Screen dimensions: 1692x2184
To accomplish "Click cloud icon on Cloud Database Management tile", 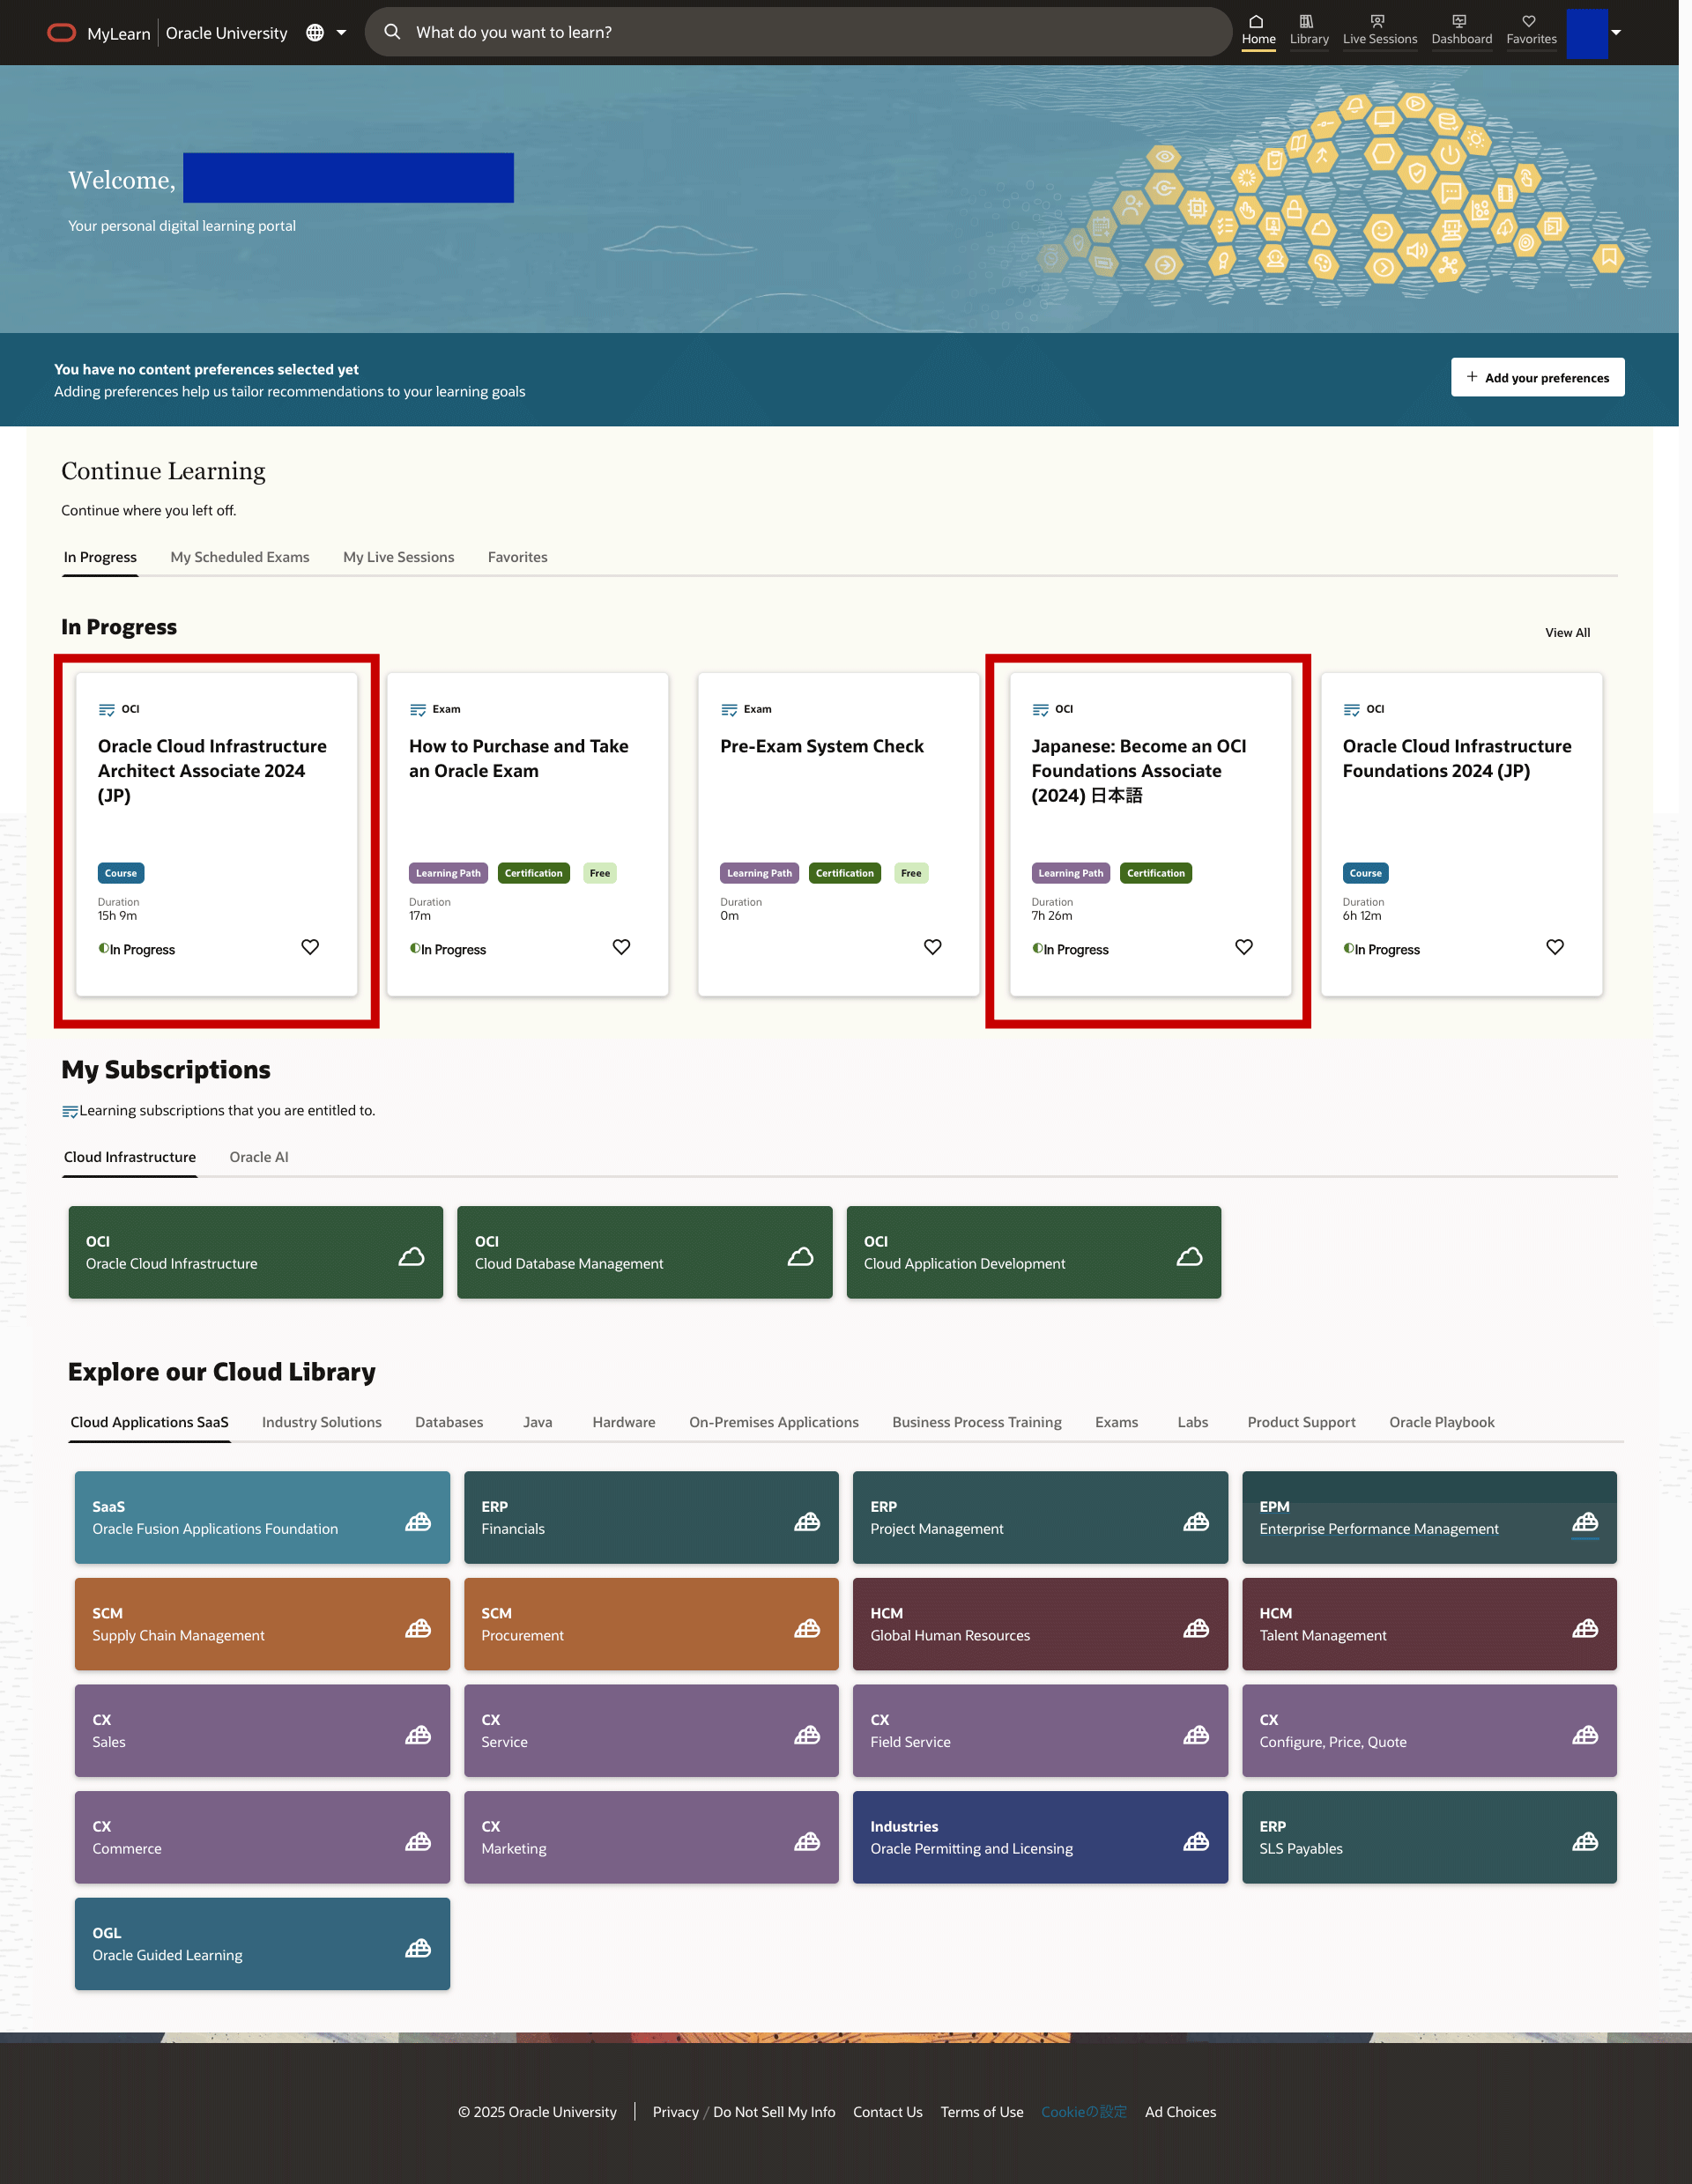I will pyautogui.click(x=800, y=1256).
